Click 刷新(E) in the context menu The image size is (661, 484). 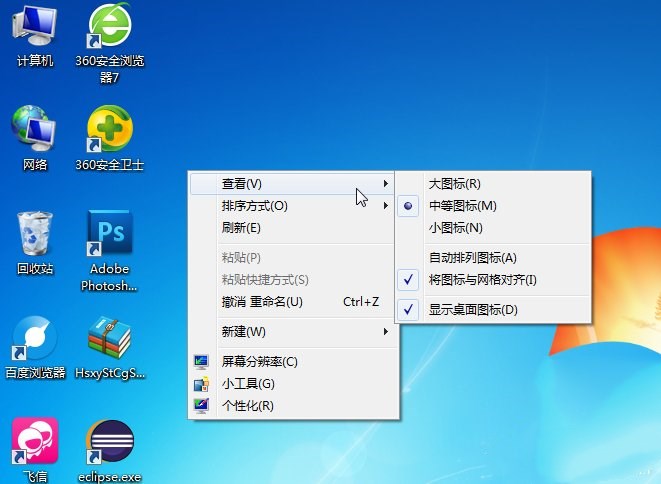241,228
